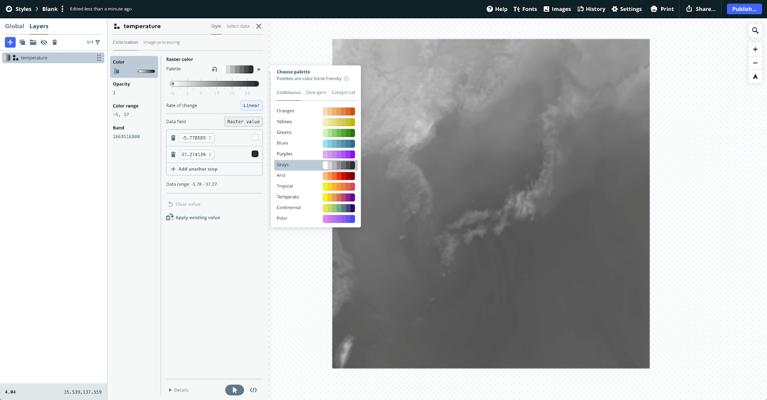Click Add another stop
The height and width of the screenshot is (400, 767).
coord(194,169)
